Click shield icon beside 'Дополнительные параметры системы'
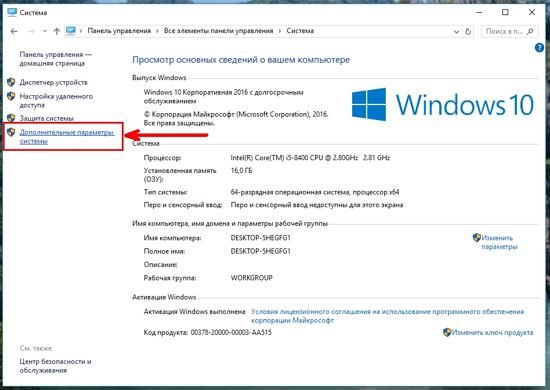 [11, 132]
